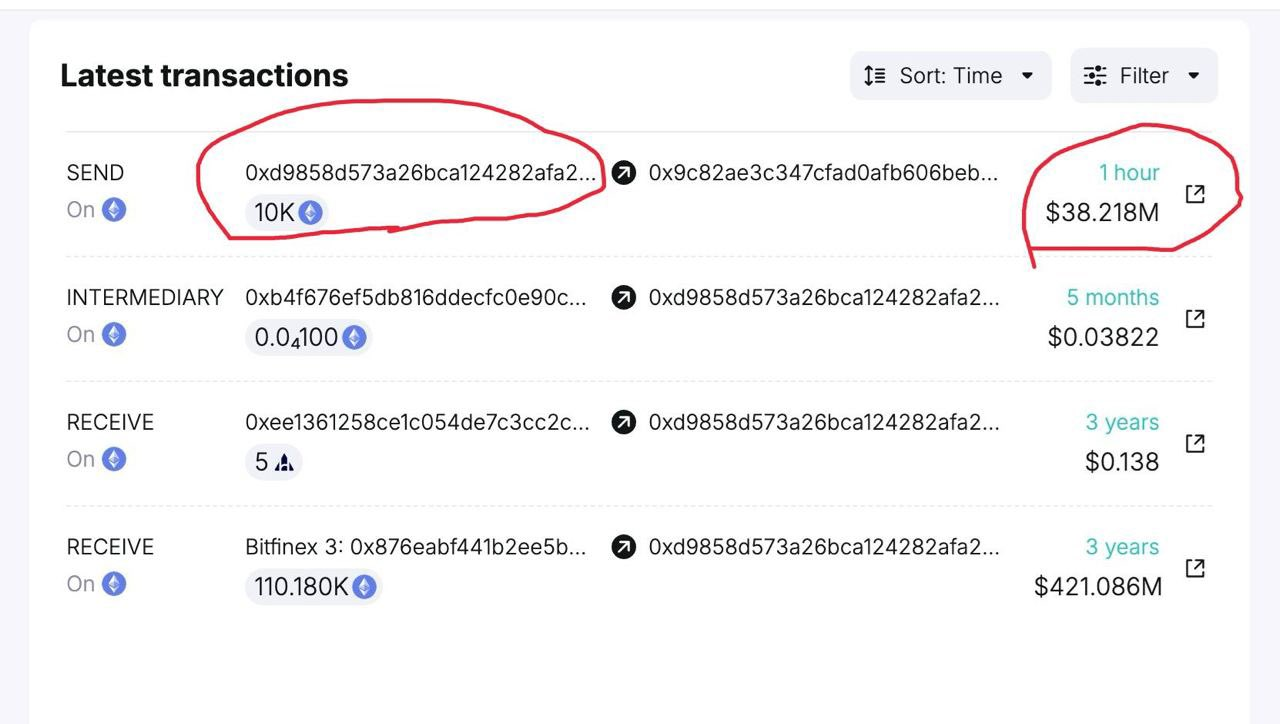
Task: Click the 10K ETH amount badge
Action: tap(287, 212)
